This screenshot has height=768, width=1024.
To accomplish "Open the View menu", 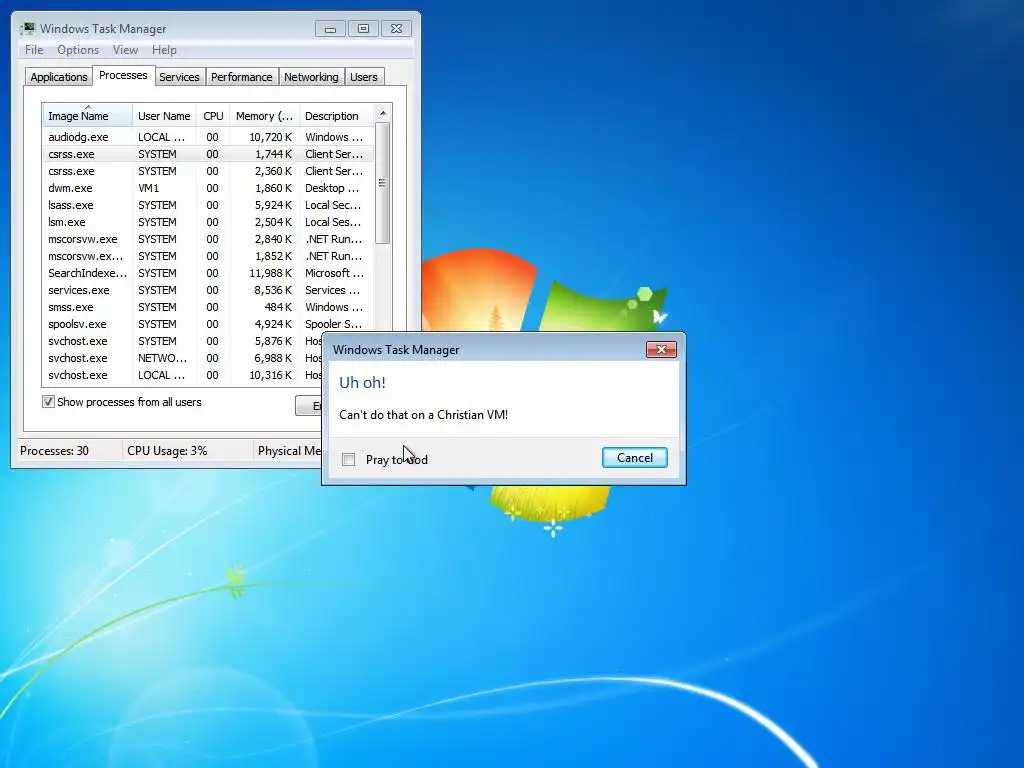I will point(125,50).
